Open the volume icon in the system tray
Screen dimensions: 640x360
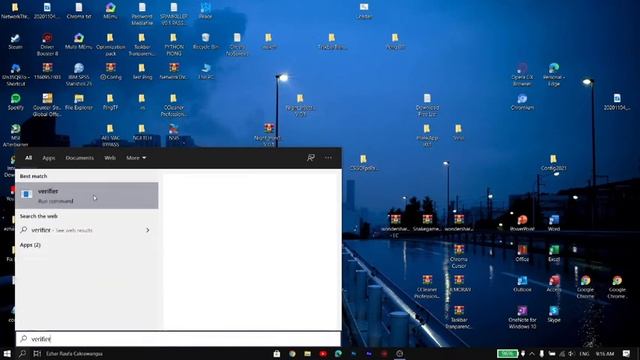(x=571, y=353)
